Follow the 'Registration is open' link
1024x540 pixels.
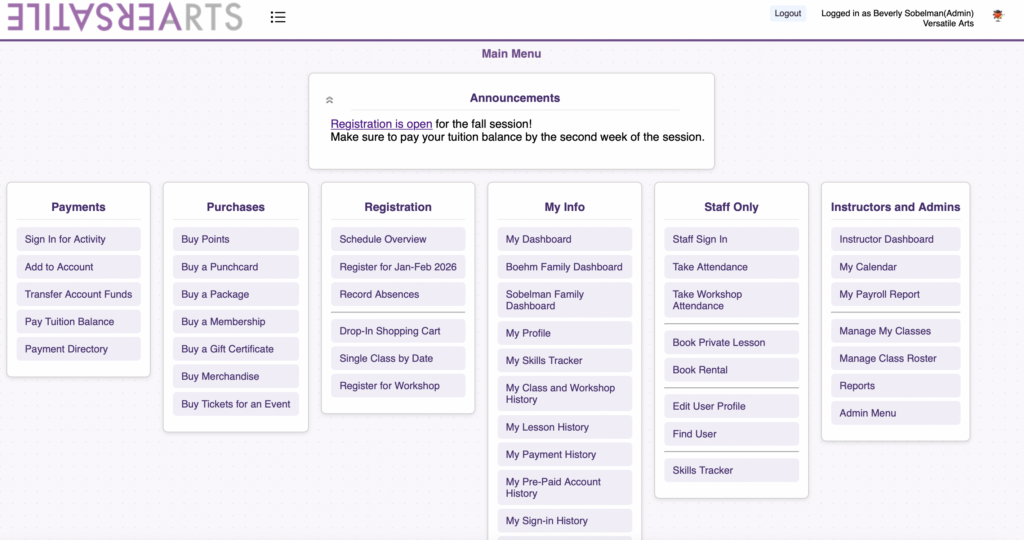[x=381, y=124]
